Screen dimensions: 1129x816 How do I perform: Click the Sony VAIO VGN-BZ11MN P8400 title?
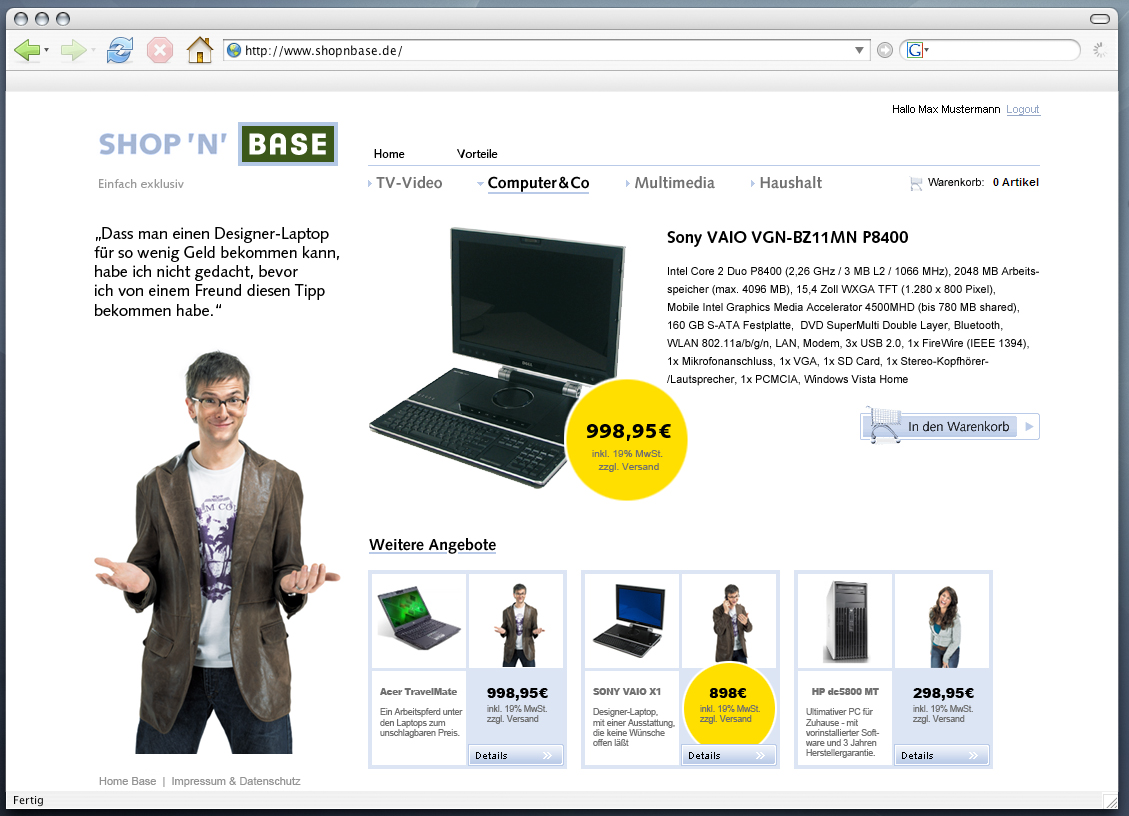788,238
